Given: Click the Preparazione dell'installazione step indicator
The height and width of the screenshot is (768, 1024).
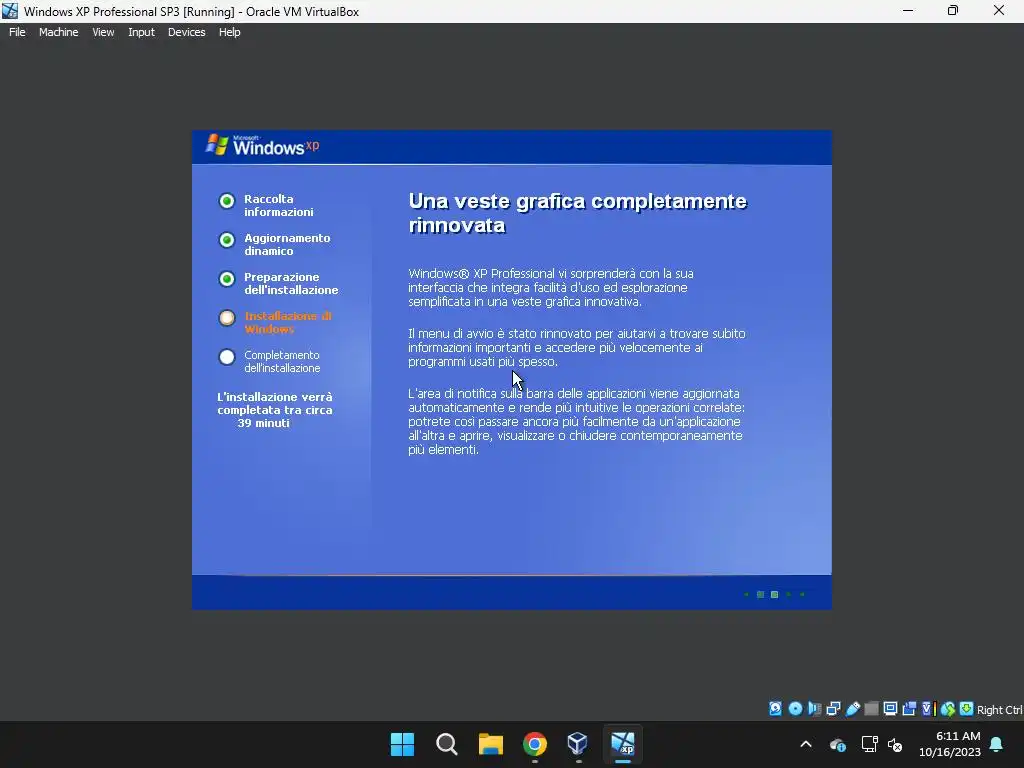Looking at the screenshot, I should (x=227, y=280).
